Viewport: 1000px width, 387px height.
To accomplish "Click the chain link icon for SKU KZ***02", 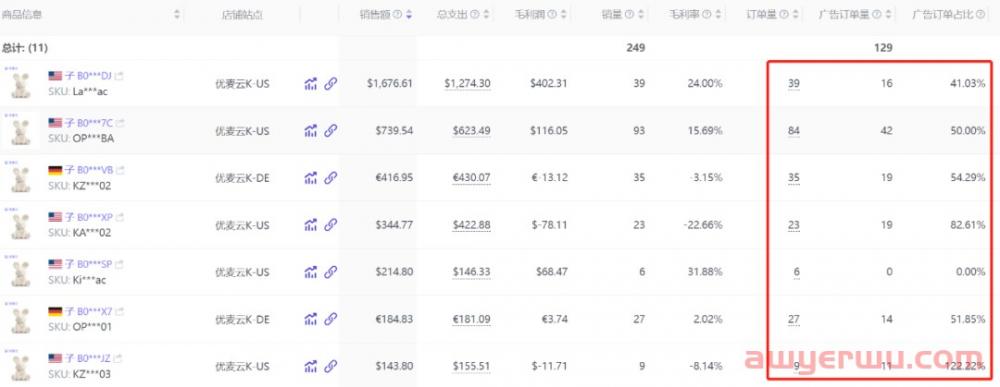I will 330,178.
